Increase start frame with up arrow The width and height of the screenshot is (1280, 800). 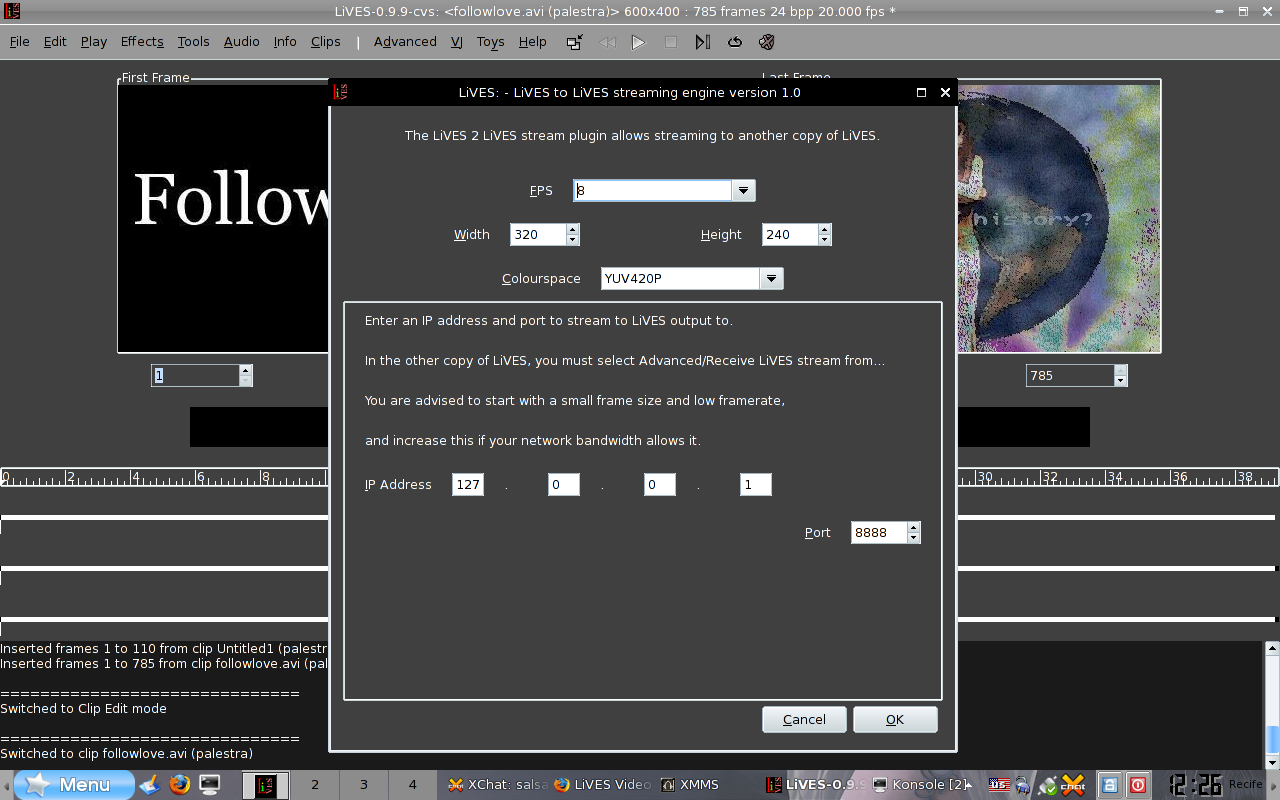(x=246, y=371)
